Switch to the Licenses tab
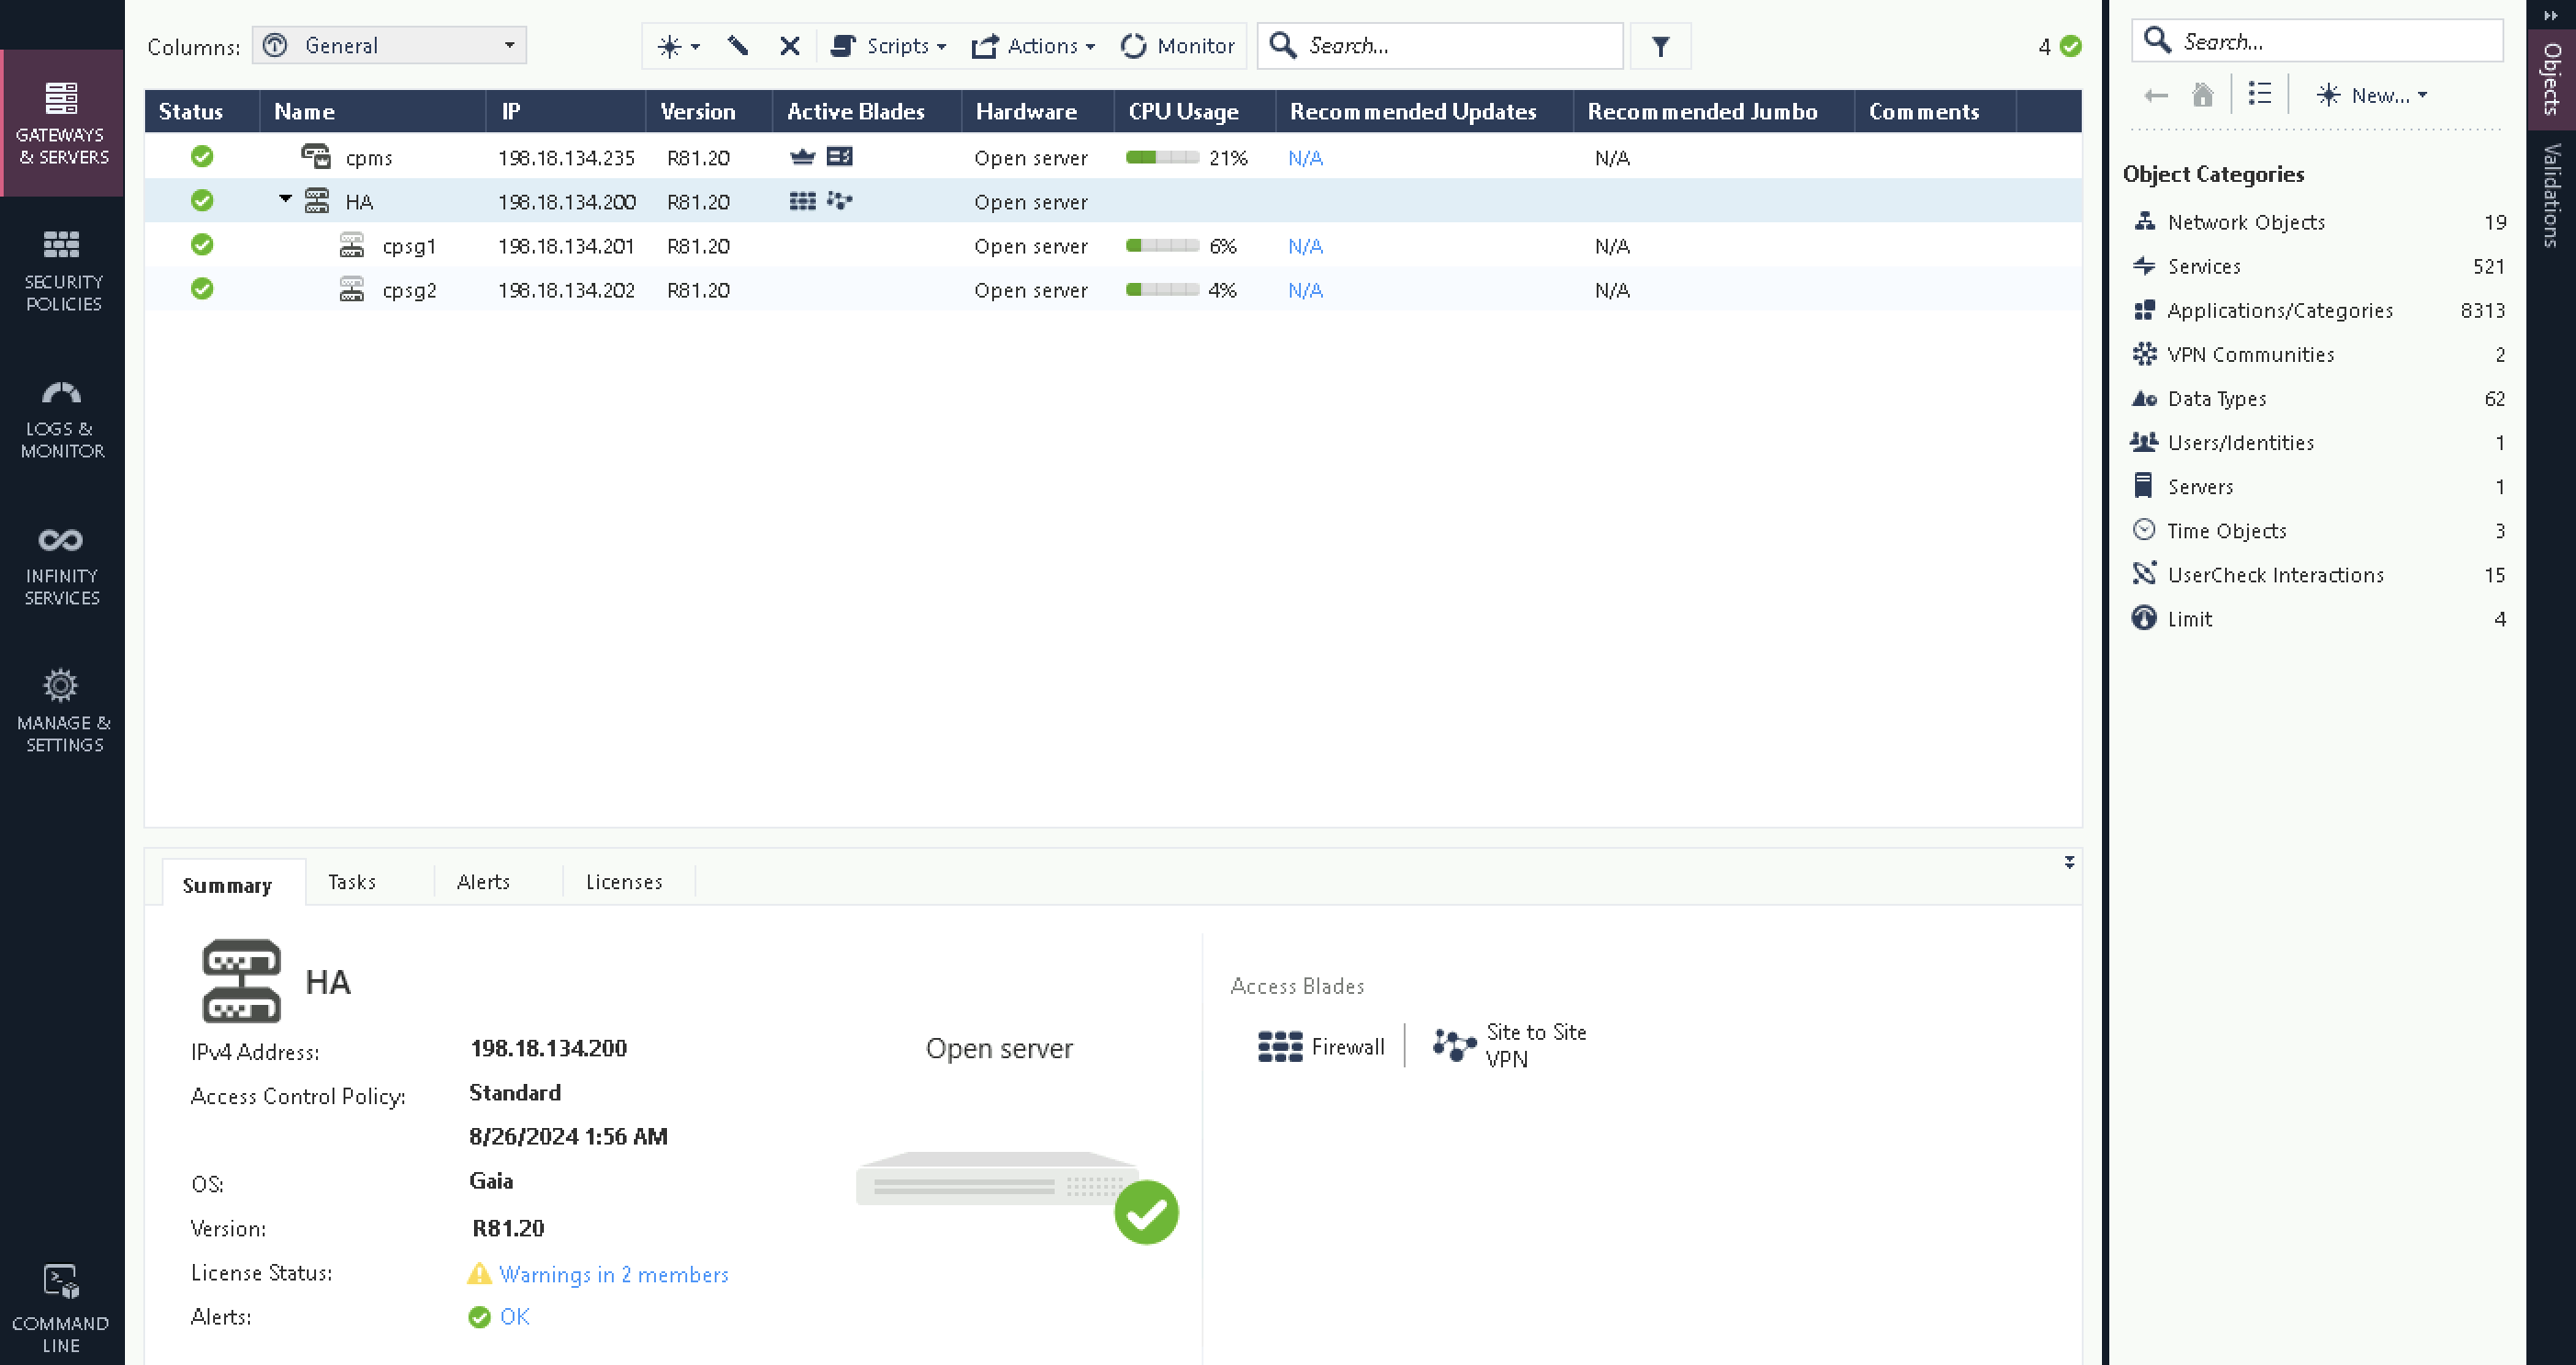This screenshot has height=1365, width=2576. (624, 882)
